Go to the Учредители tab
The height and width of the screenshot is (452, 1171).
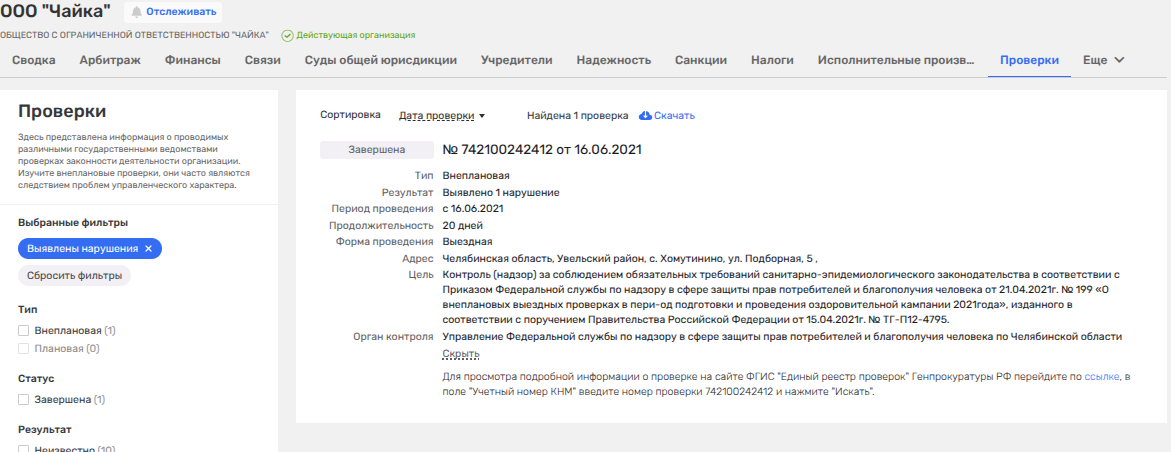516,60
